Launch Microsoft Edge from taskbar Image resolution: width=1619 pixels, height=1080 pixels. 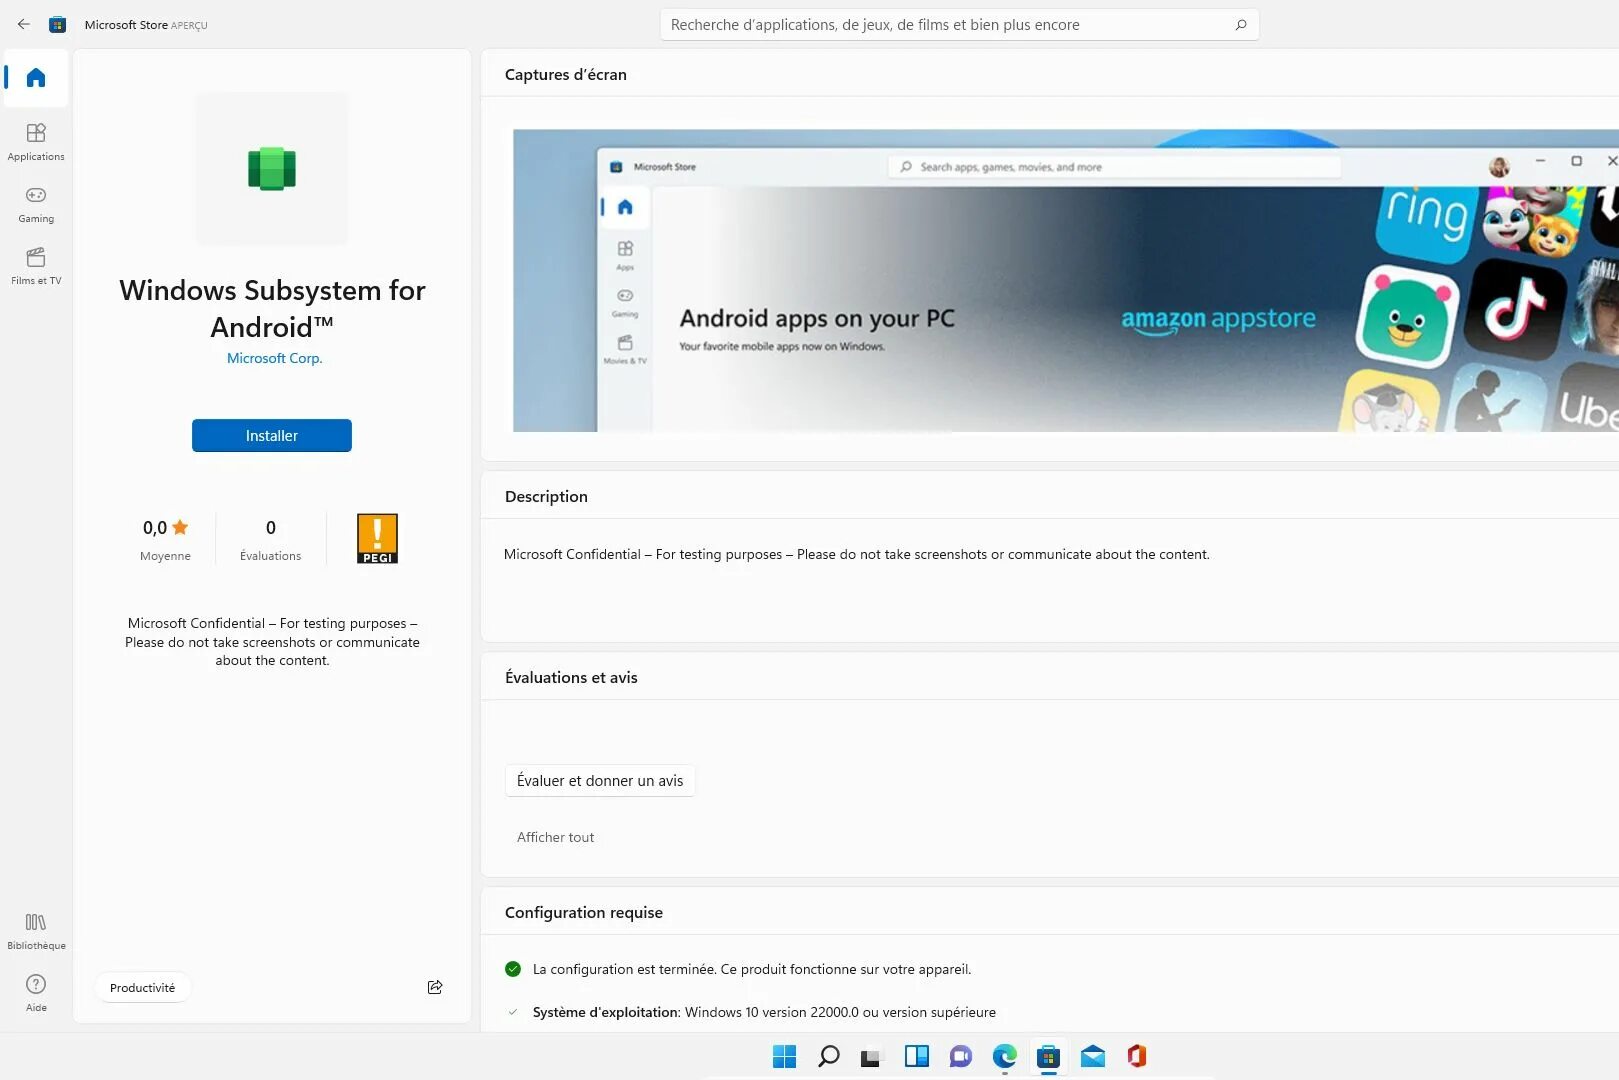(1005, 1056)
